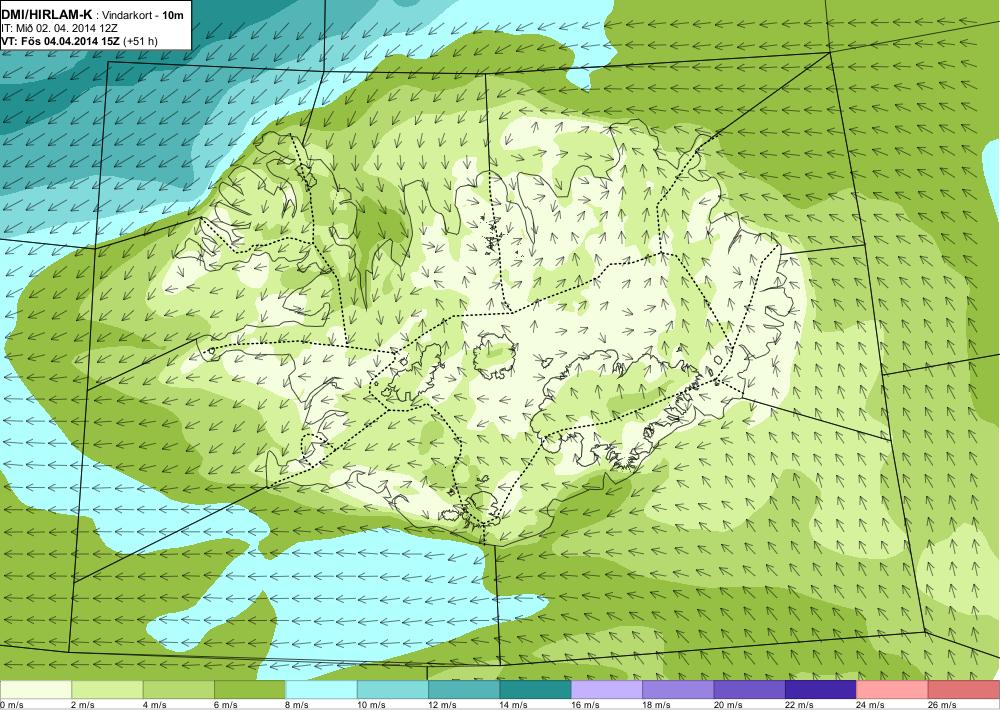Click the '22 m/s' legend label
The height and width of the screenshot is (710, 1000).
point(800,705)
